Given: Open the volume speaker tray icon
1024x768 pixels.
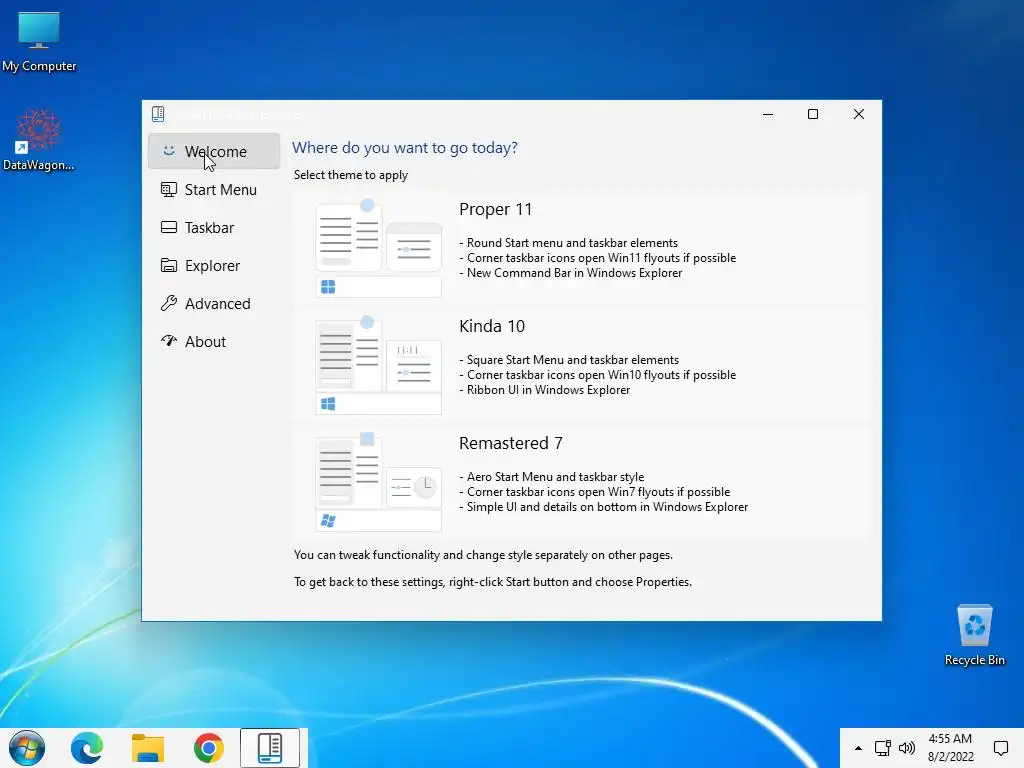Looking at the screenshot, I should click(x=907, y=748).
